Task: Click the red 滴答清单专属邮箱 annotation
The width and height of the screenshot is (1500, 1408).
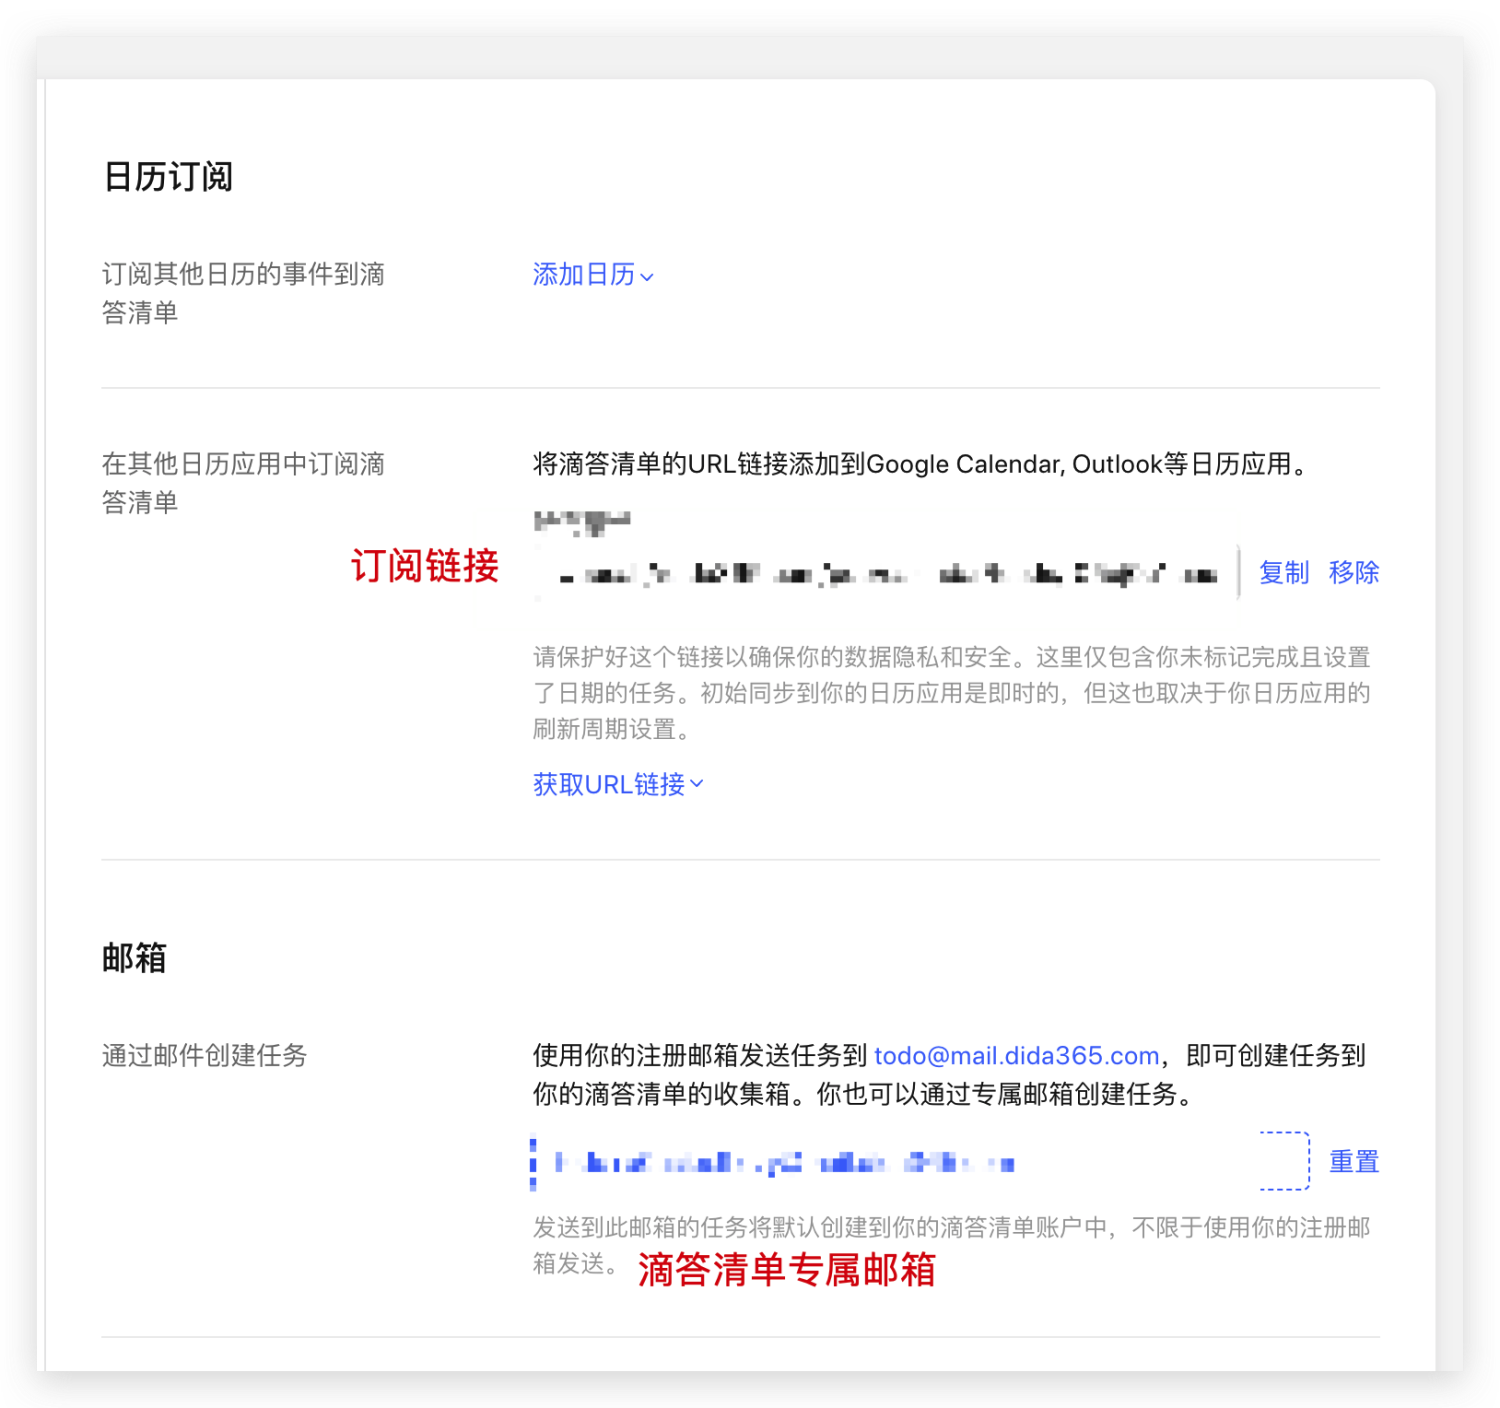Action: [786, 1269]
